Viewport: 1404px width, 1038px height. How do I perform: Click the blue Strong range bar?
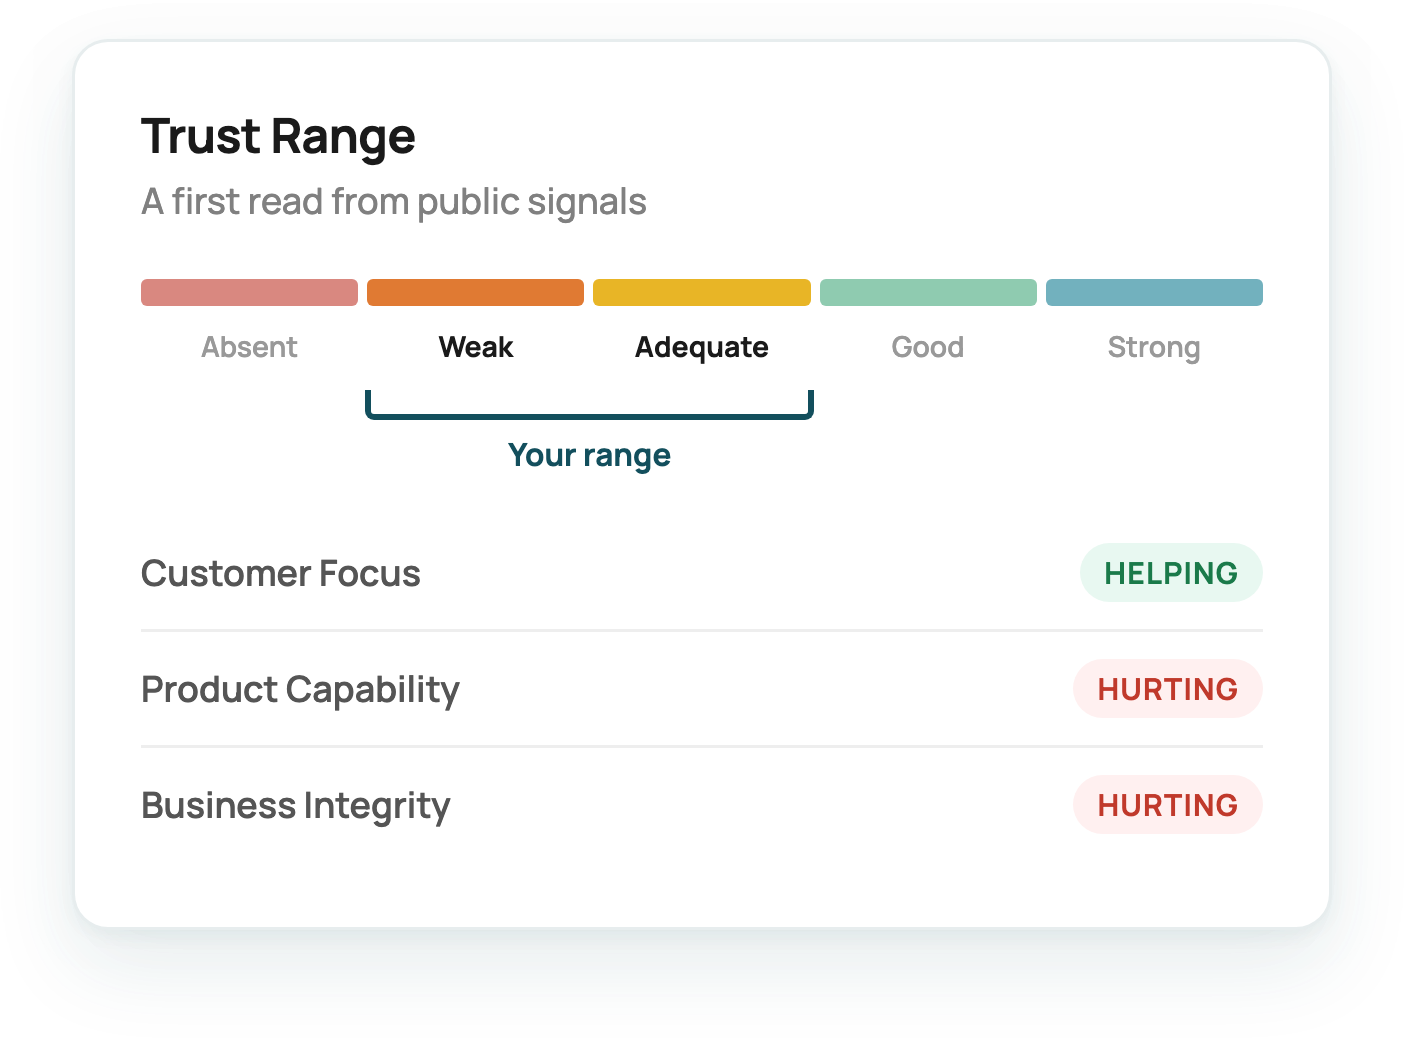coord(1154,293)
